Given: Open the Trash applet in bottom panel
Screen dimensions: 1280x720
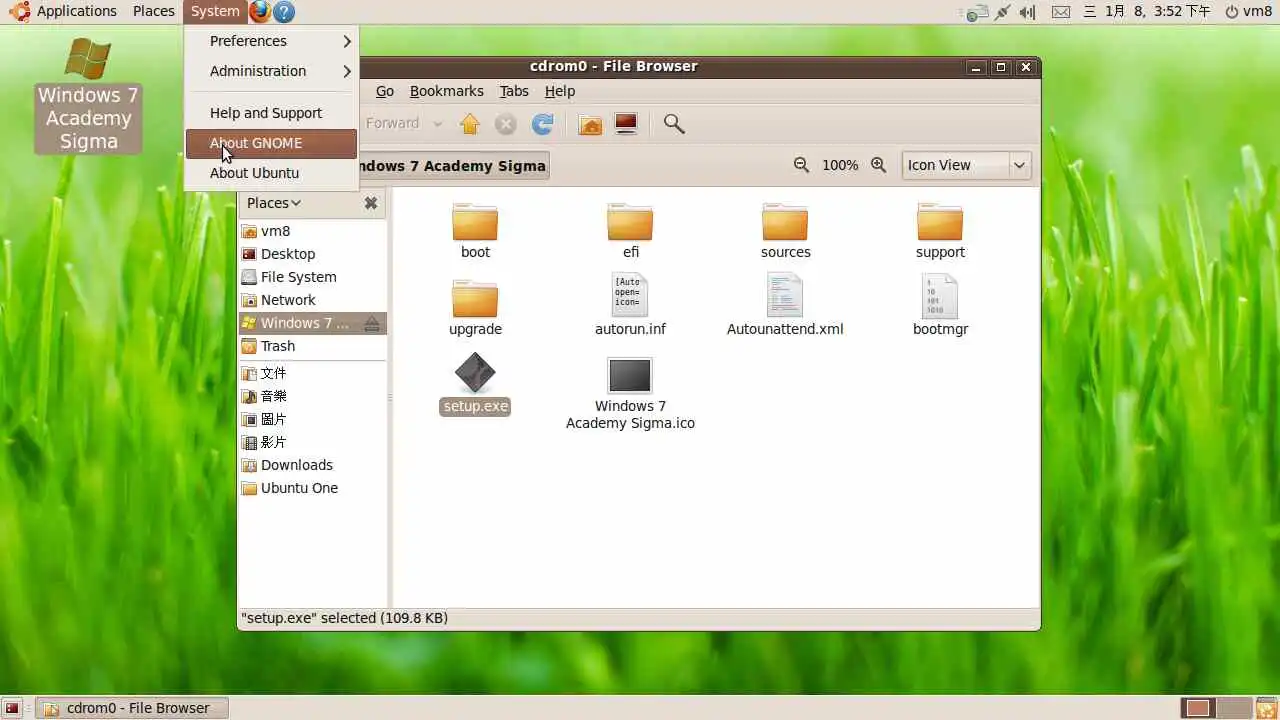Looking at the screenshot, I should [x=1266, y=708].
